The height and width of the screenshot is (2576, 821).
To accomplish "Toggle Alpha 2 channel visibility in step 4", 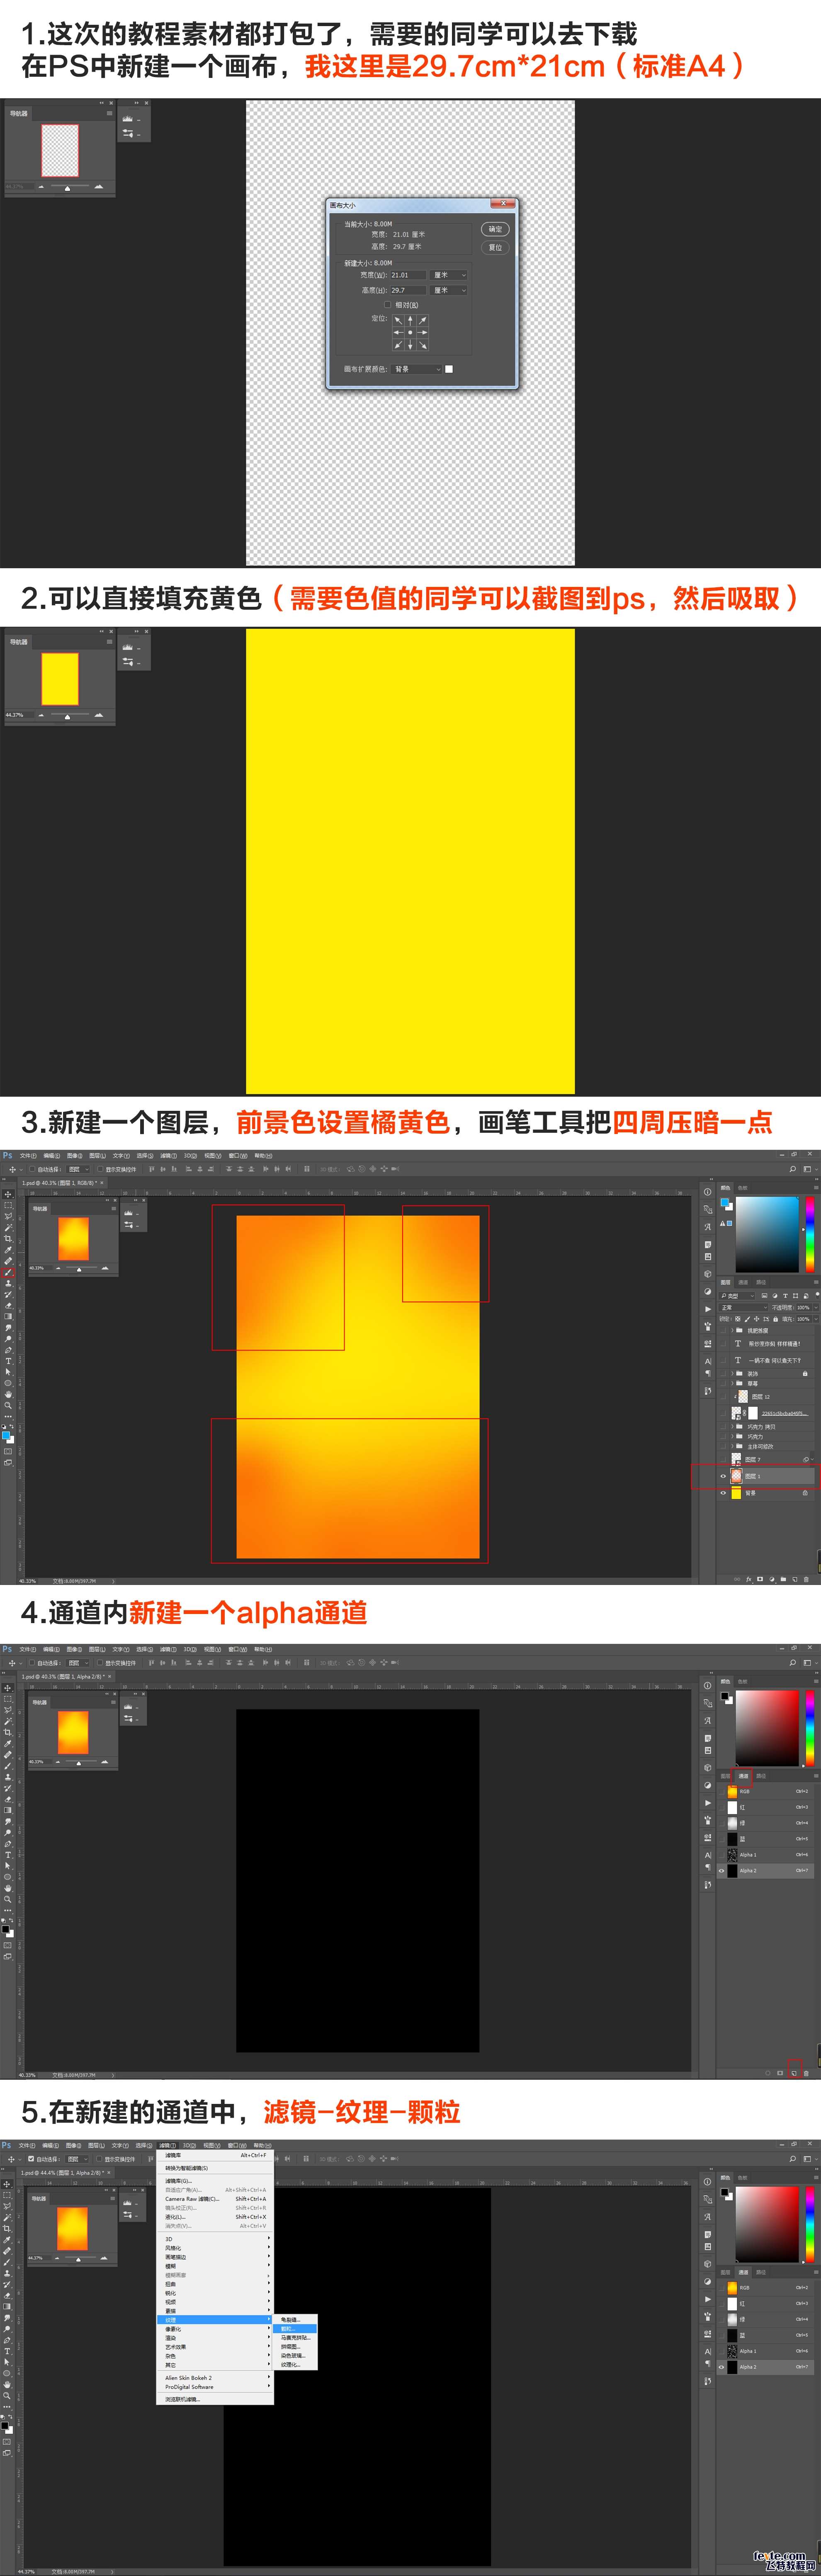I will [721, 1871].
